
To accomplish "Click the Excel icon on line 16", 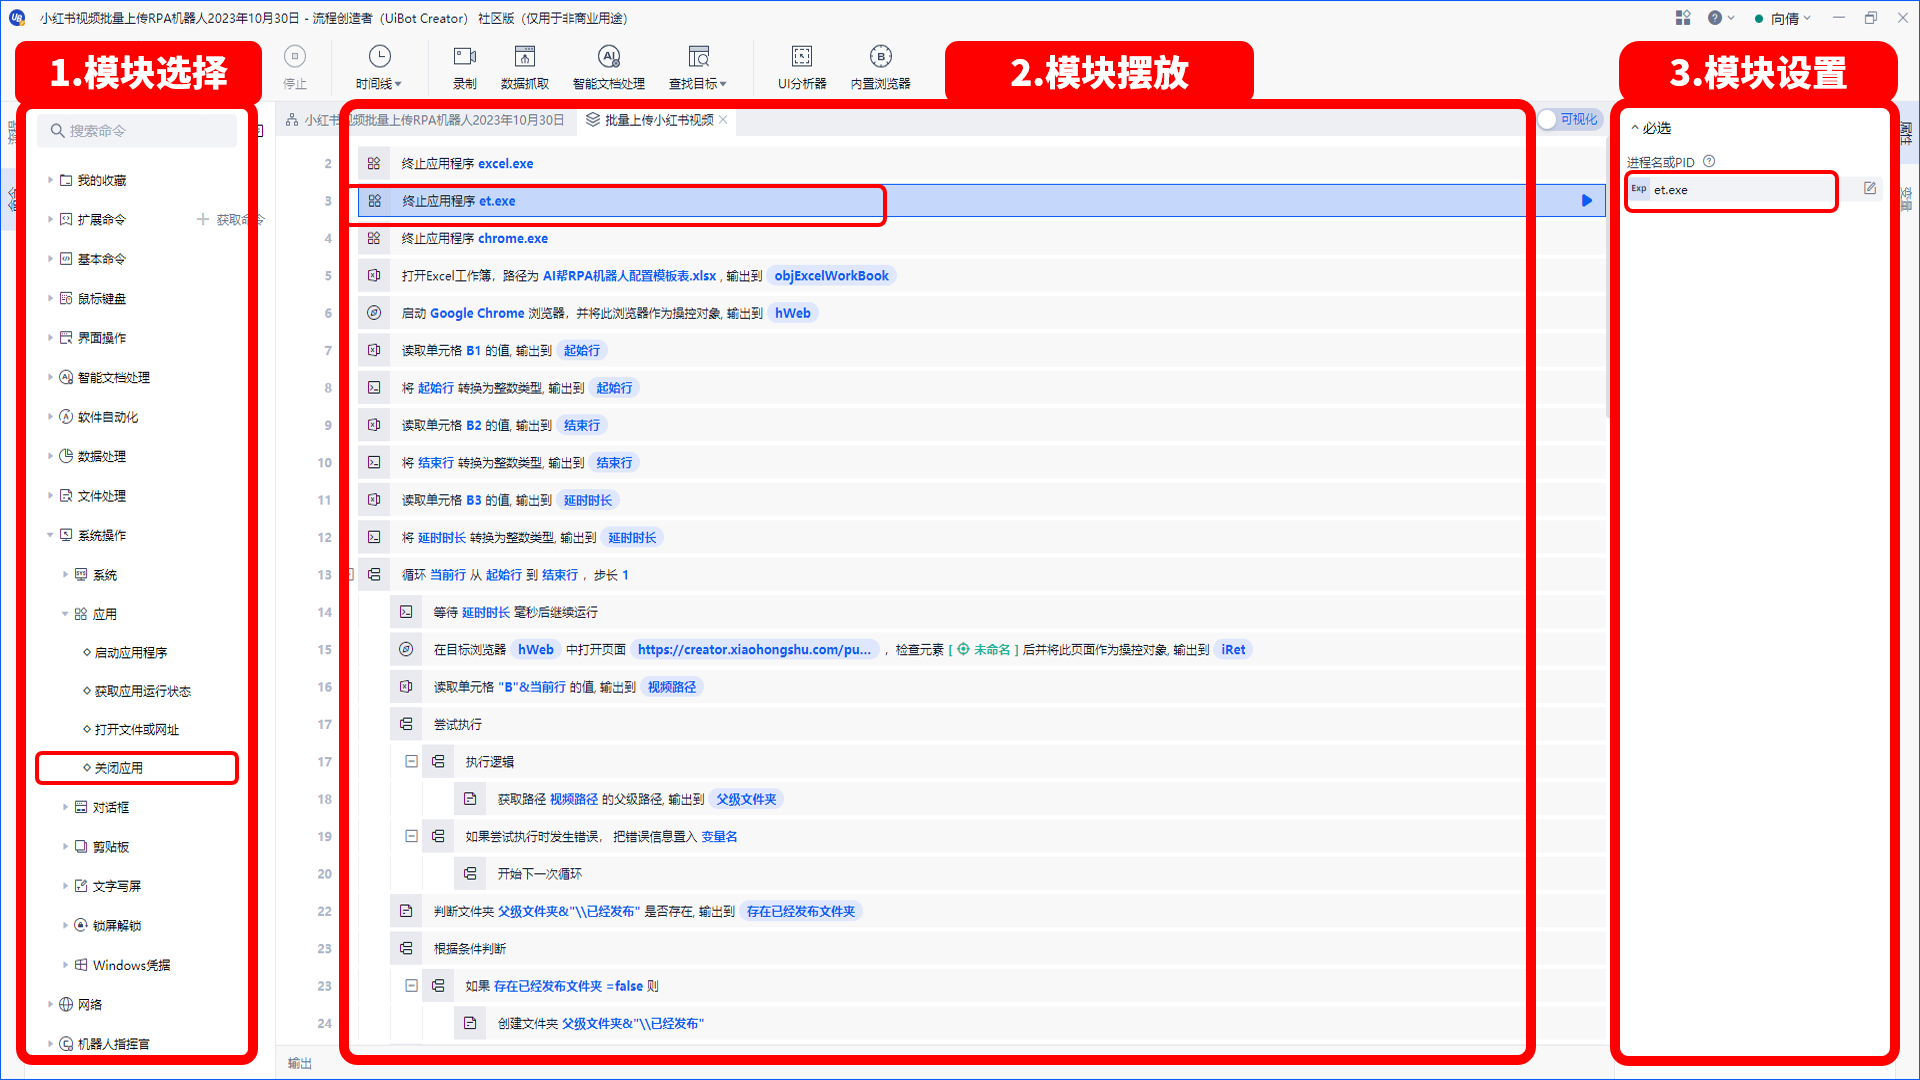I will pyautogui.click(x=406, y=687).
